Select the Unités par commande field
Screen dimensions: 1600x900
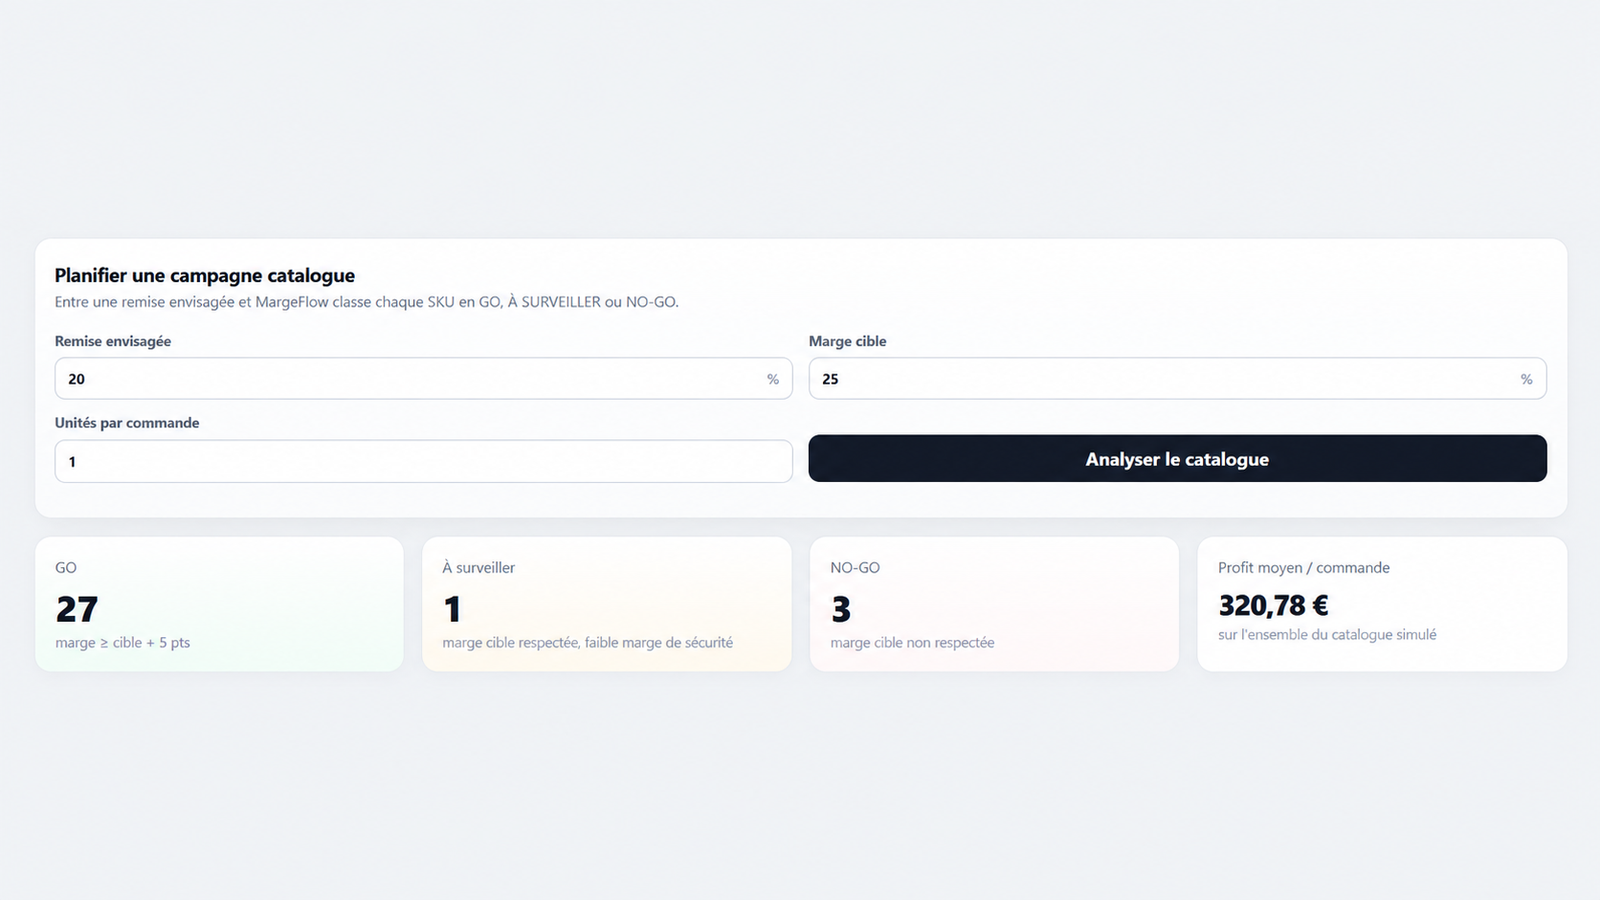tap(423, 461)
